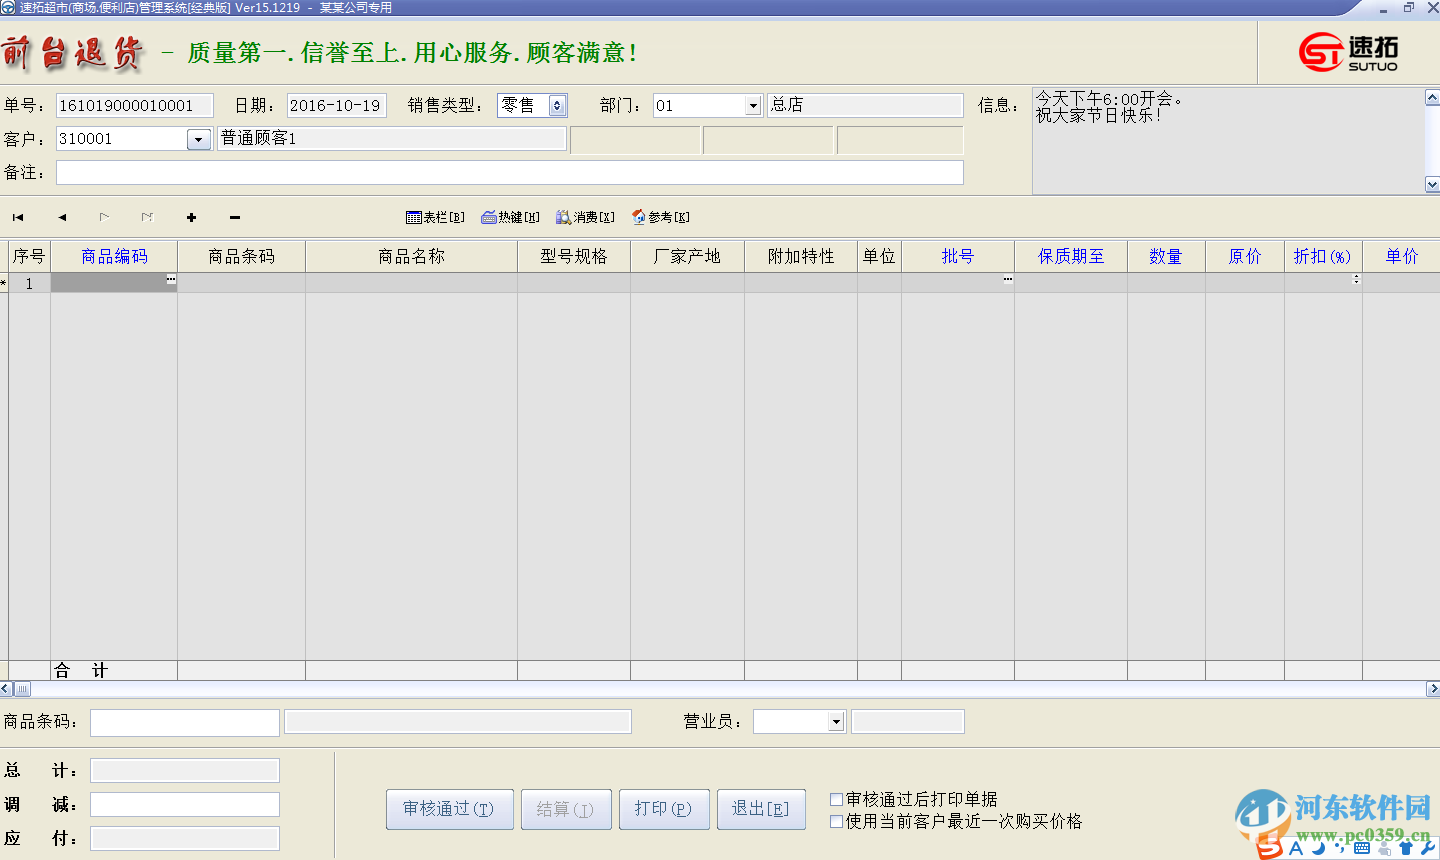Click 审核通过(T) button
The image size is (1440, 860).
[x=450, y=809]
